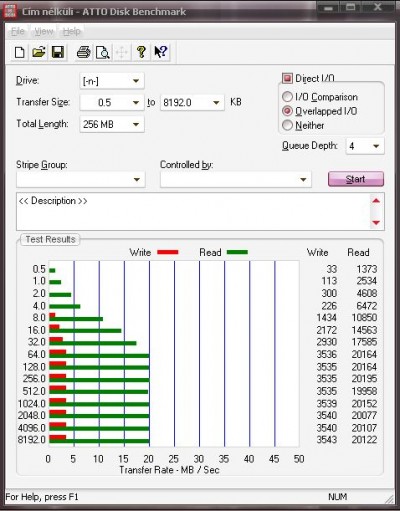Click the 1024.0 transfer size row label
The width and height of the screenshot is (400, 511).
[x=32, y=404]
